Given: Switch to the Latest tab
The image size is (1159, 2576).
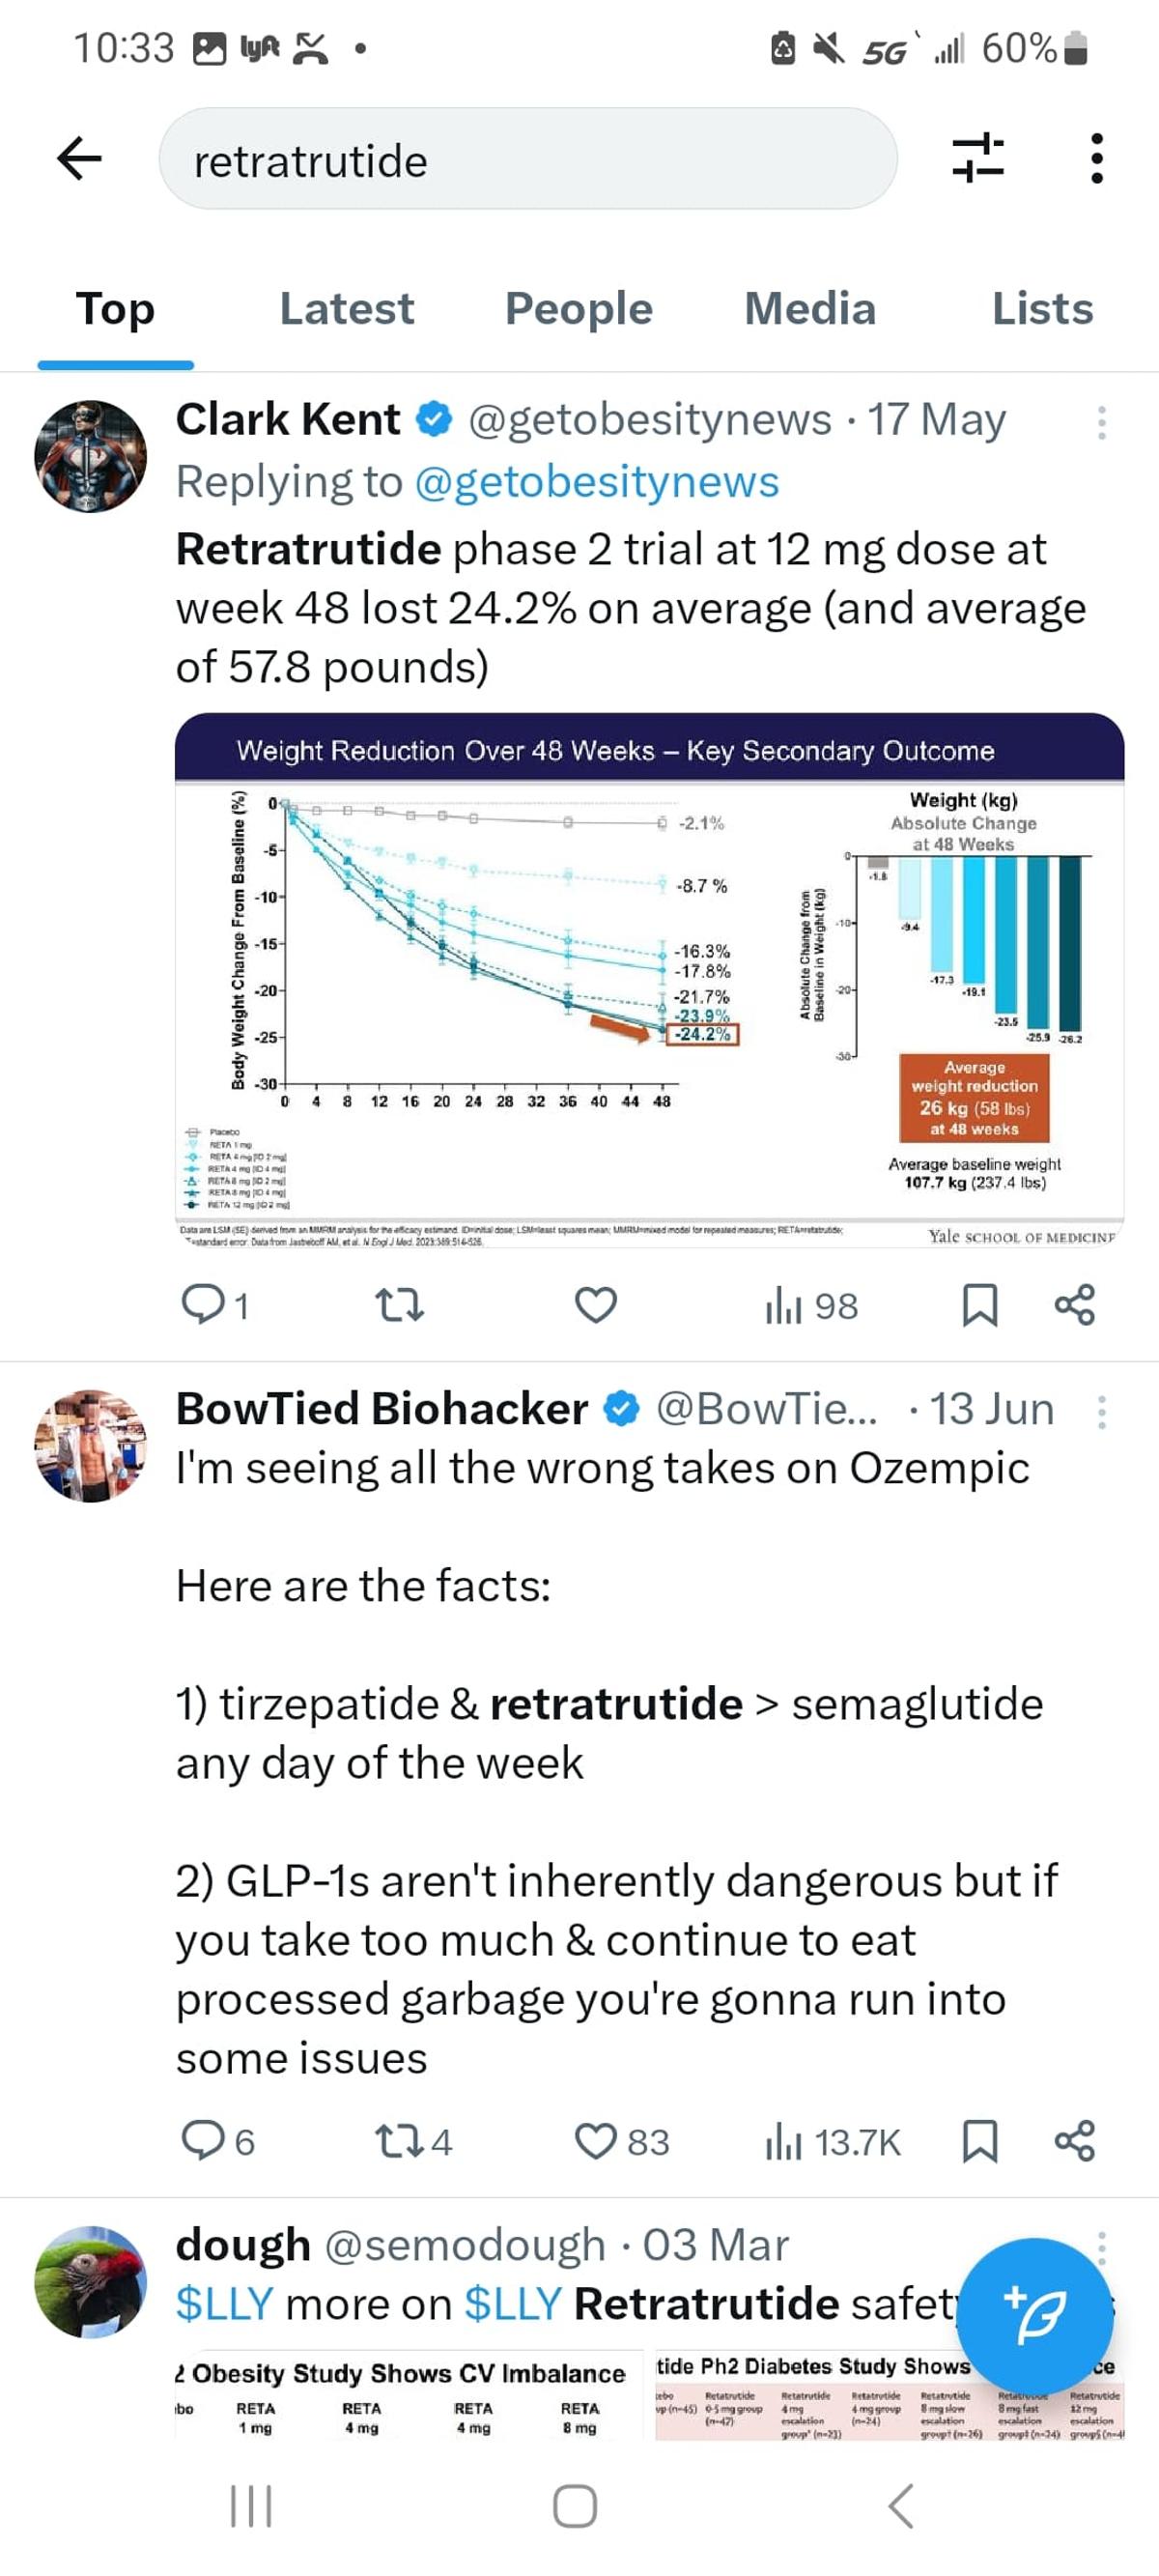Looking at the screenshot, I should pos(346,309).
